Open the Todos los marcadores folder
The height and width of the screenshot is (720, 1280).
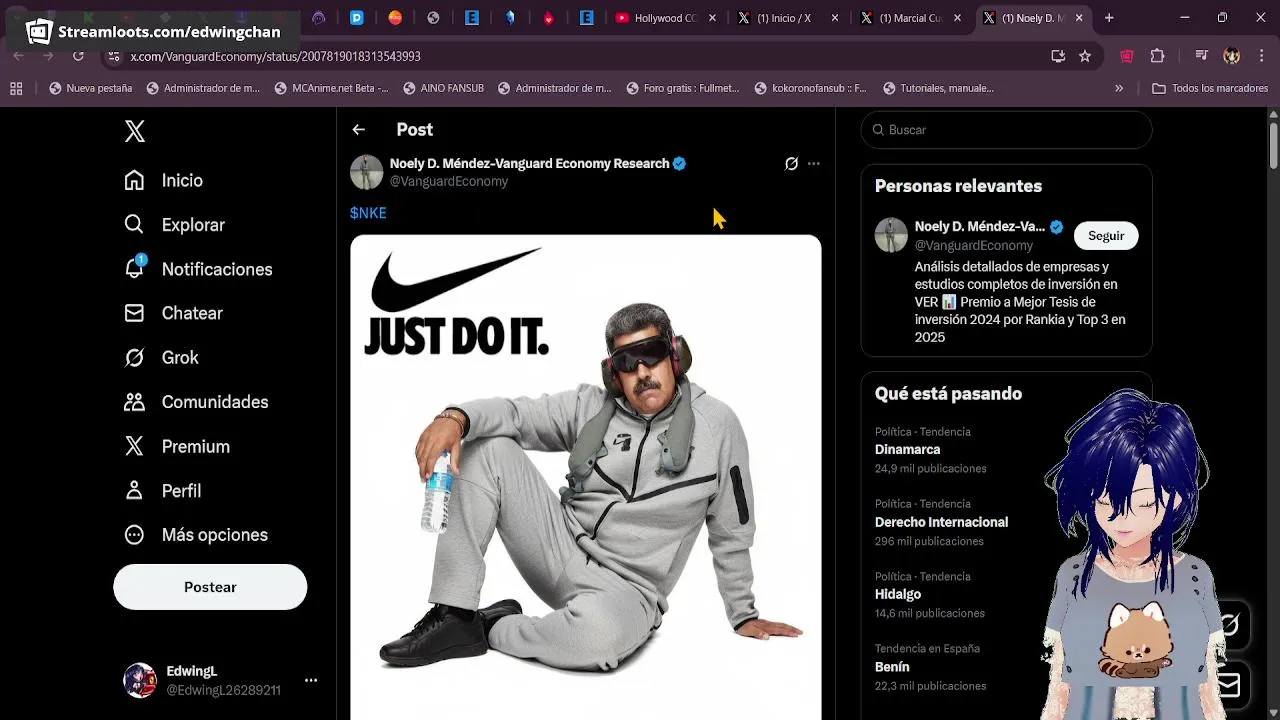tap(1210, 88)
